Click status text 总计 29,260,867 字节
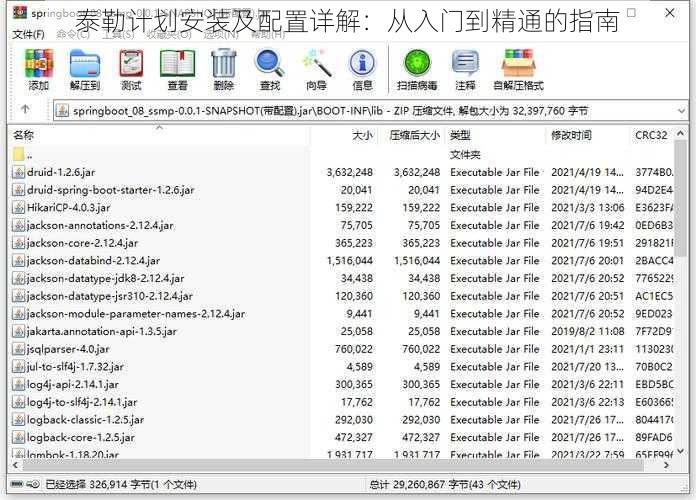This screenshot has width=696, height=500. tap(419, 484)
